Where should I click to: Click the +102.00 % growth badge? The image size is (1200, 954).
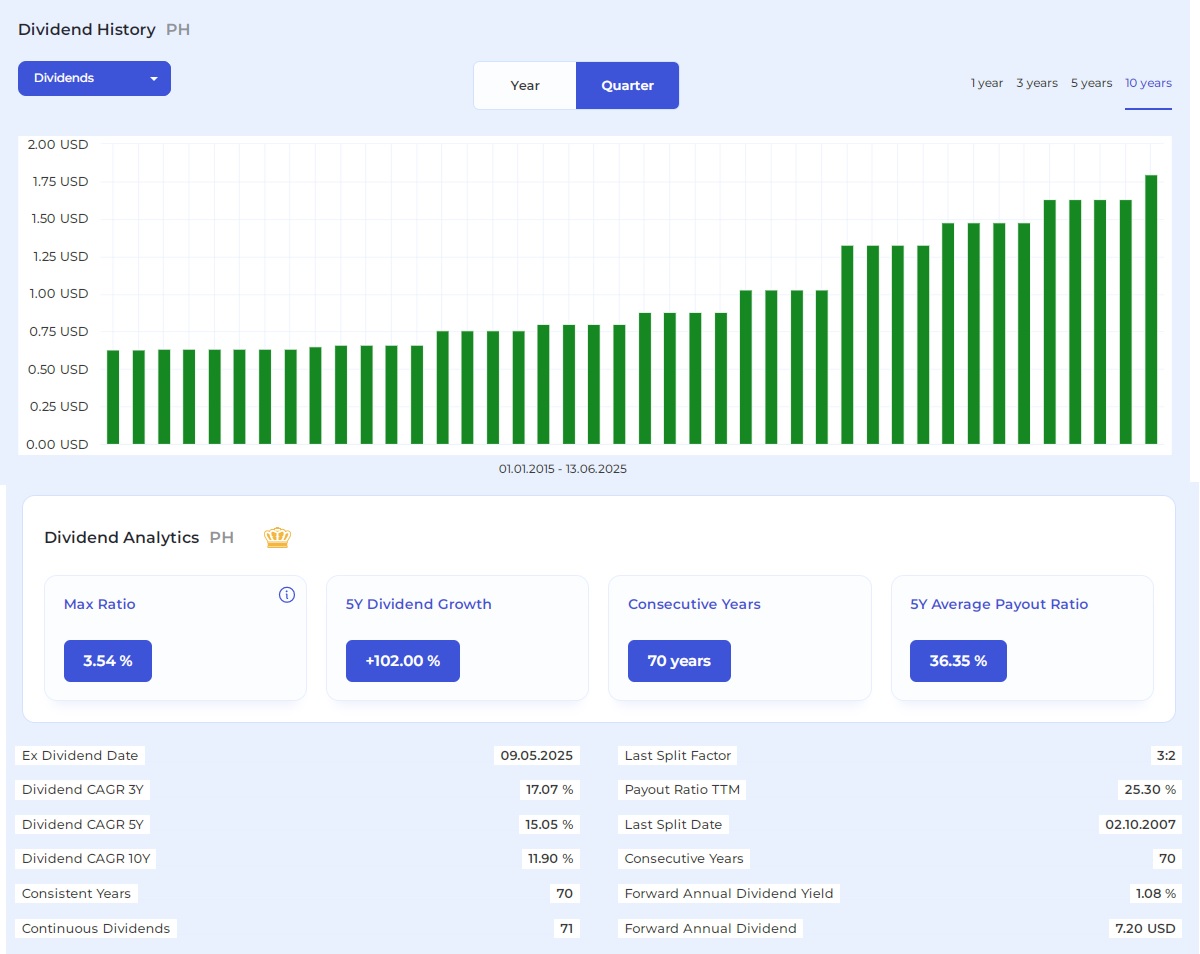coord(403,661)
